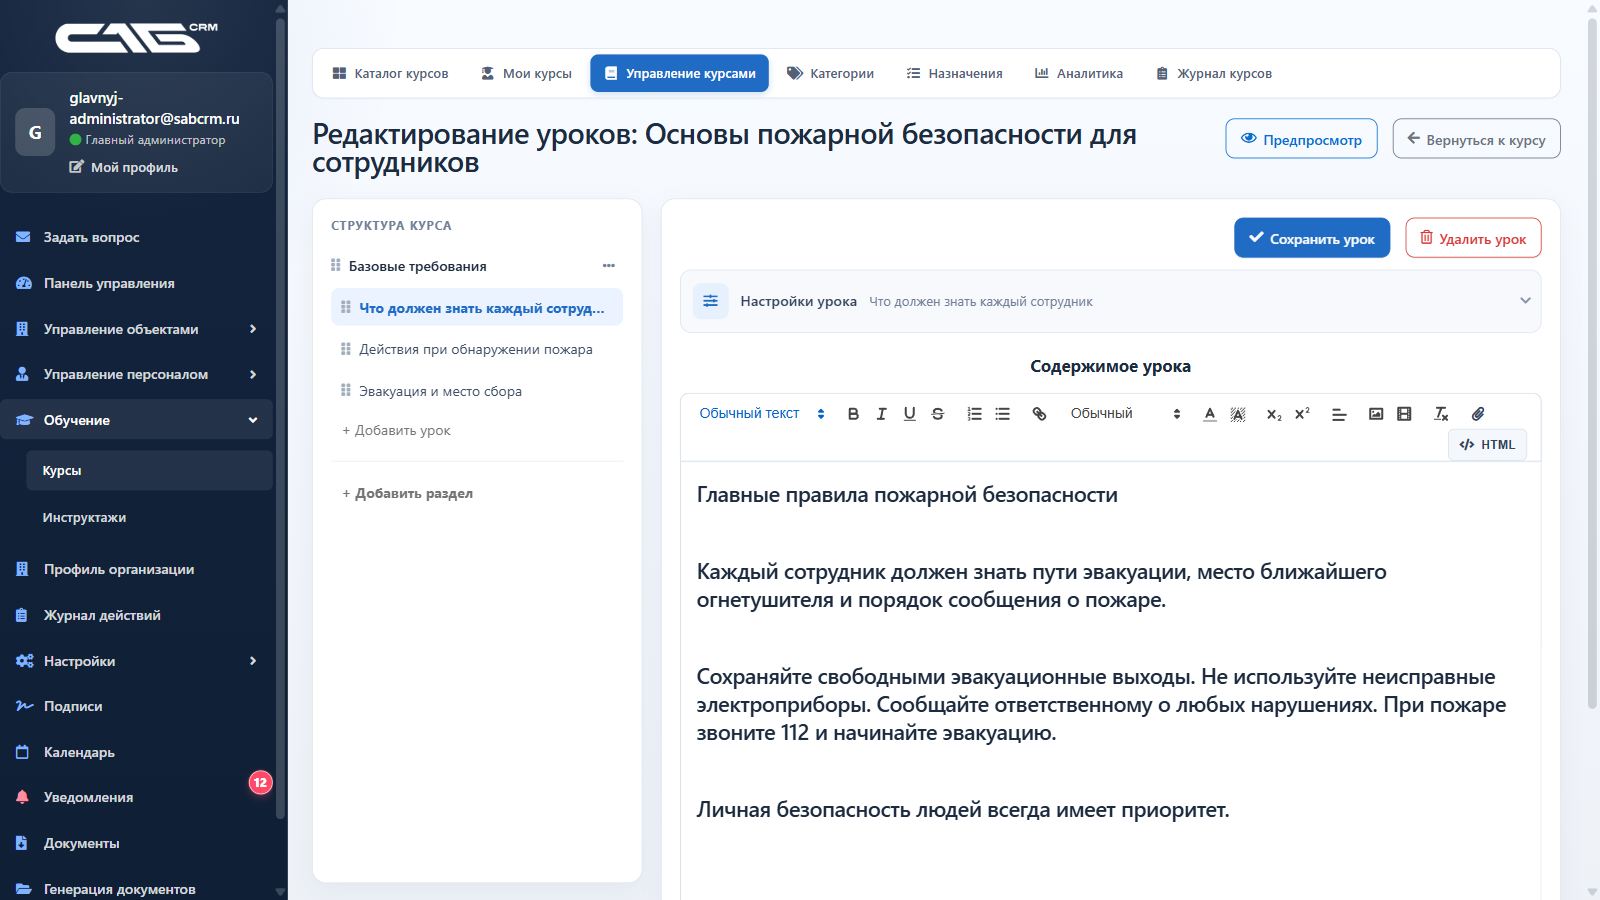This screenshot has width=1600, height=900.
Task: Open the text alignment option
Action: (1339, 414)
